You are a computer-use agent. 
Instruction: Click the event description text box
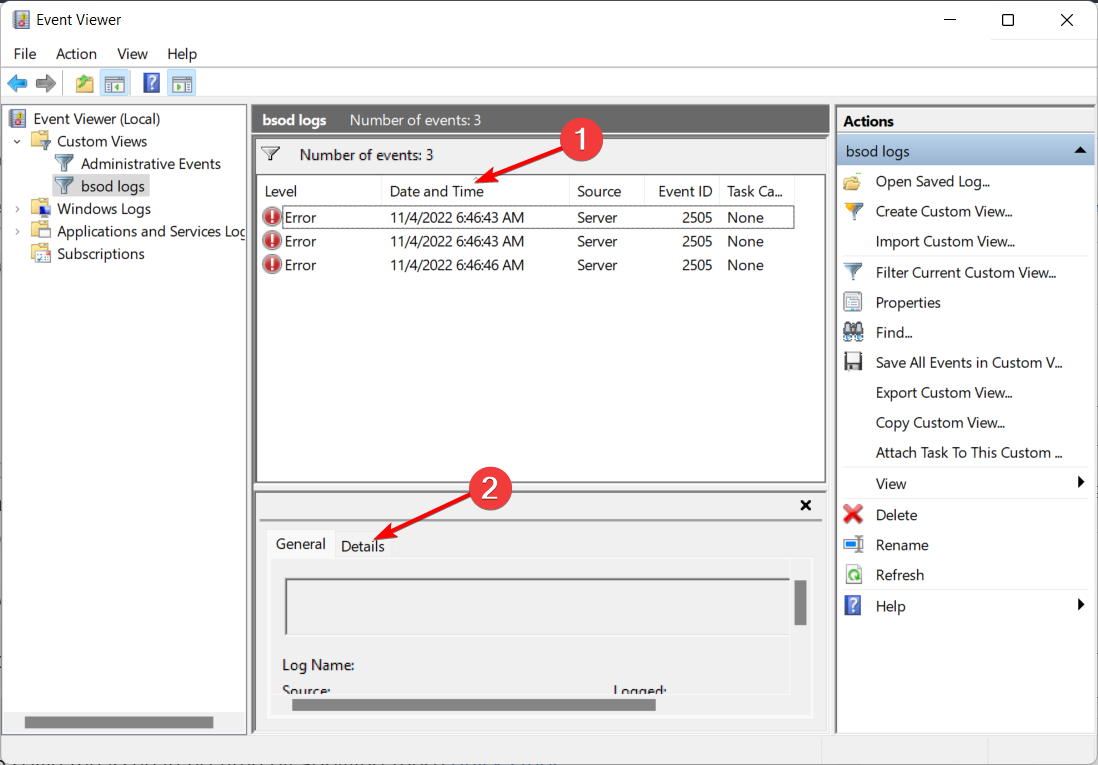pos(537,606)
